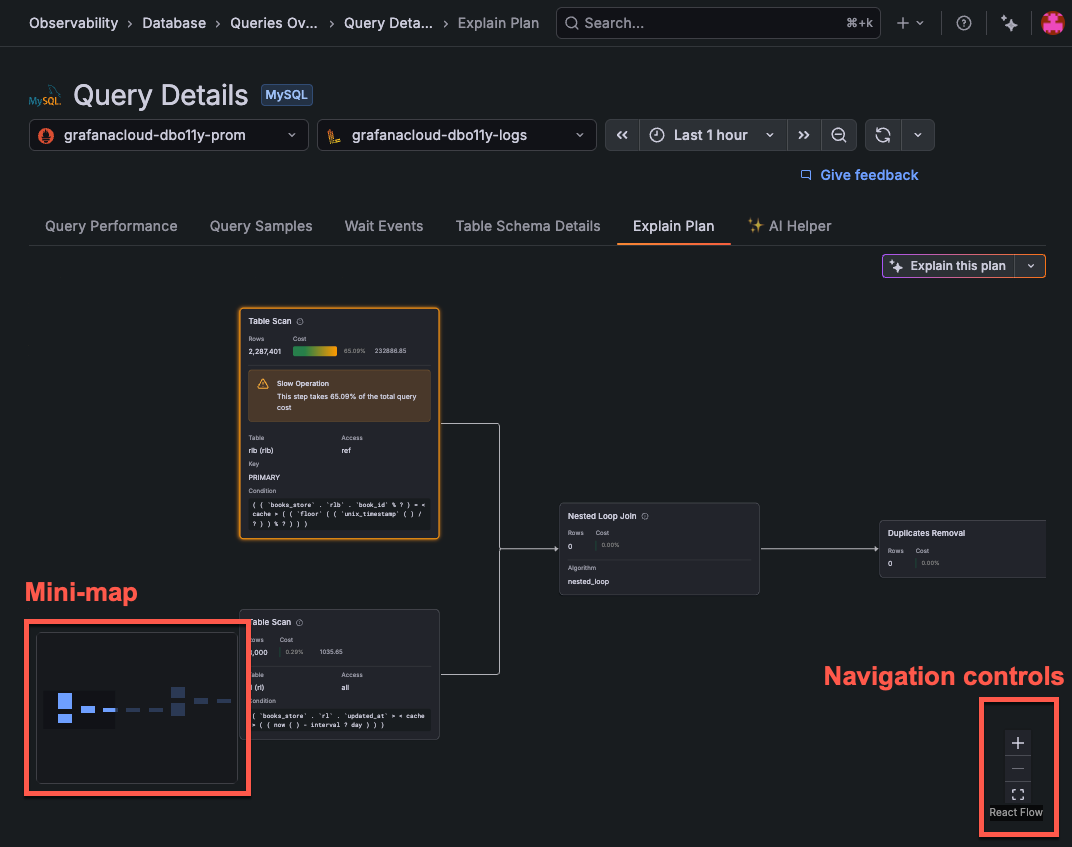Open the grafanacloud-dbo11y-prom data source selector

[x=167, y=134]
